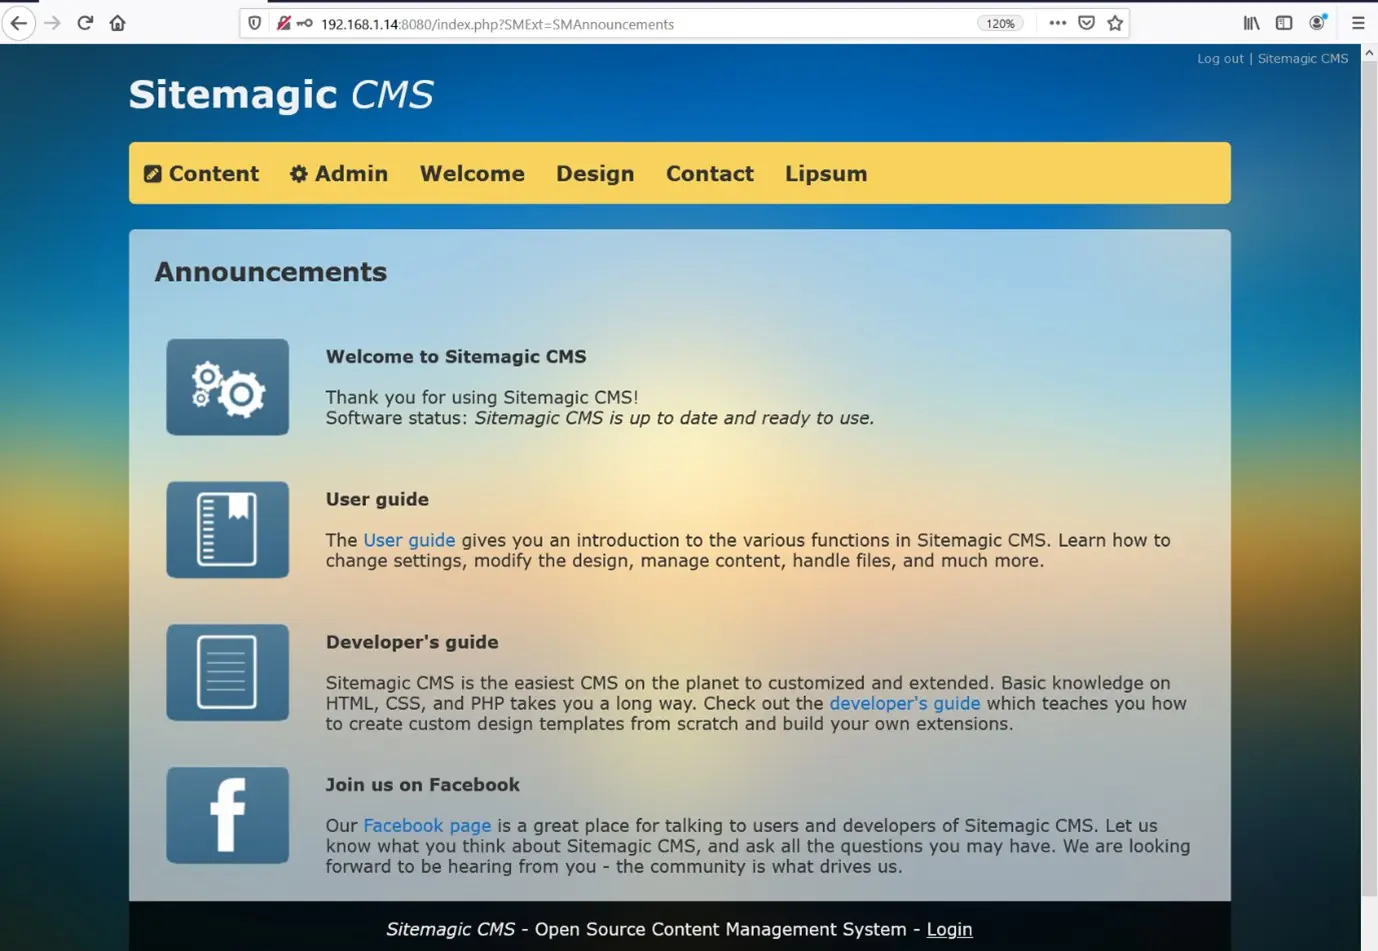Open the Contact page
The height and width of the screenshot is (951, 1378).
[709, 174]
